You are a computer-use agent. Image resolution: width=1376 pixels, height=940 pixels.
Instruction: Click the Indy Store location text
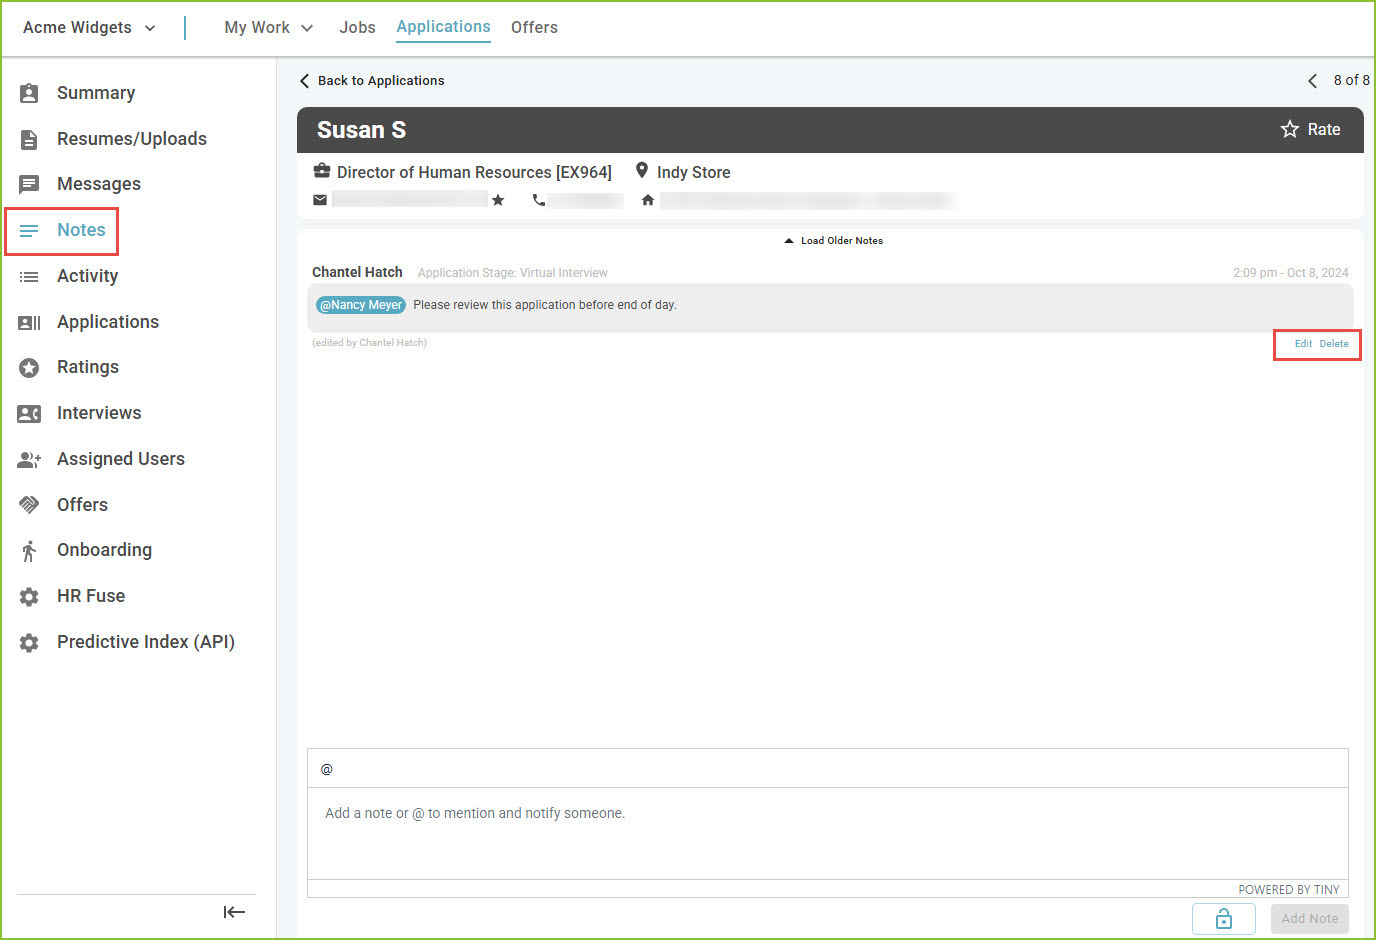coord(693,172)
